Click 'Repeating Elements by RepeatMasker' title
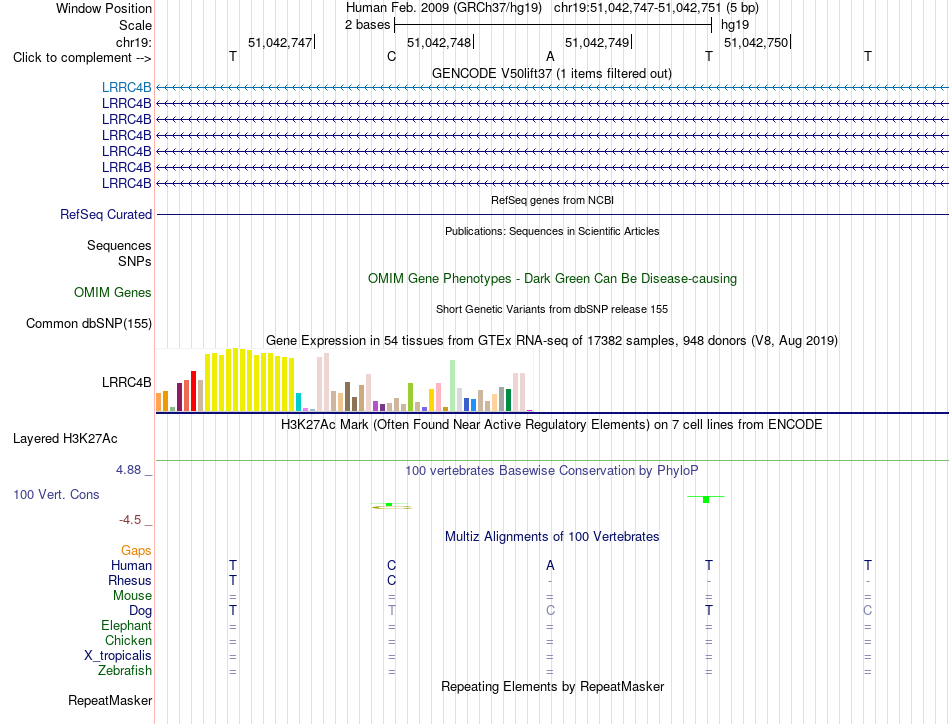 pyautogui.click(x=553, y=686)
